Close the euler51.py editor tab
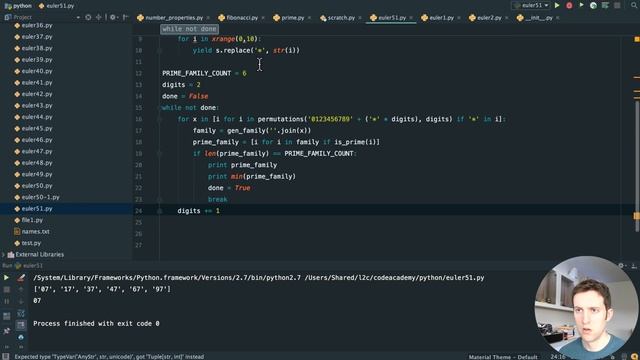 (411, 18)
